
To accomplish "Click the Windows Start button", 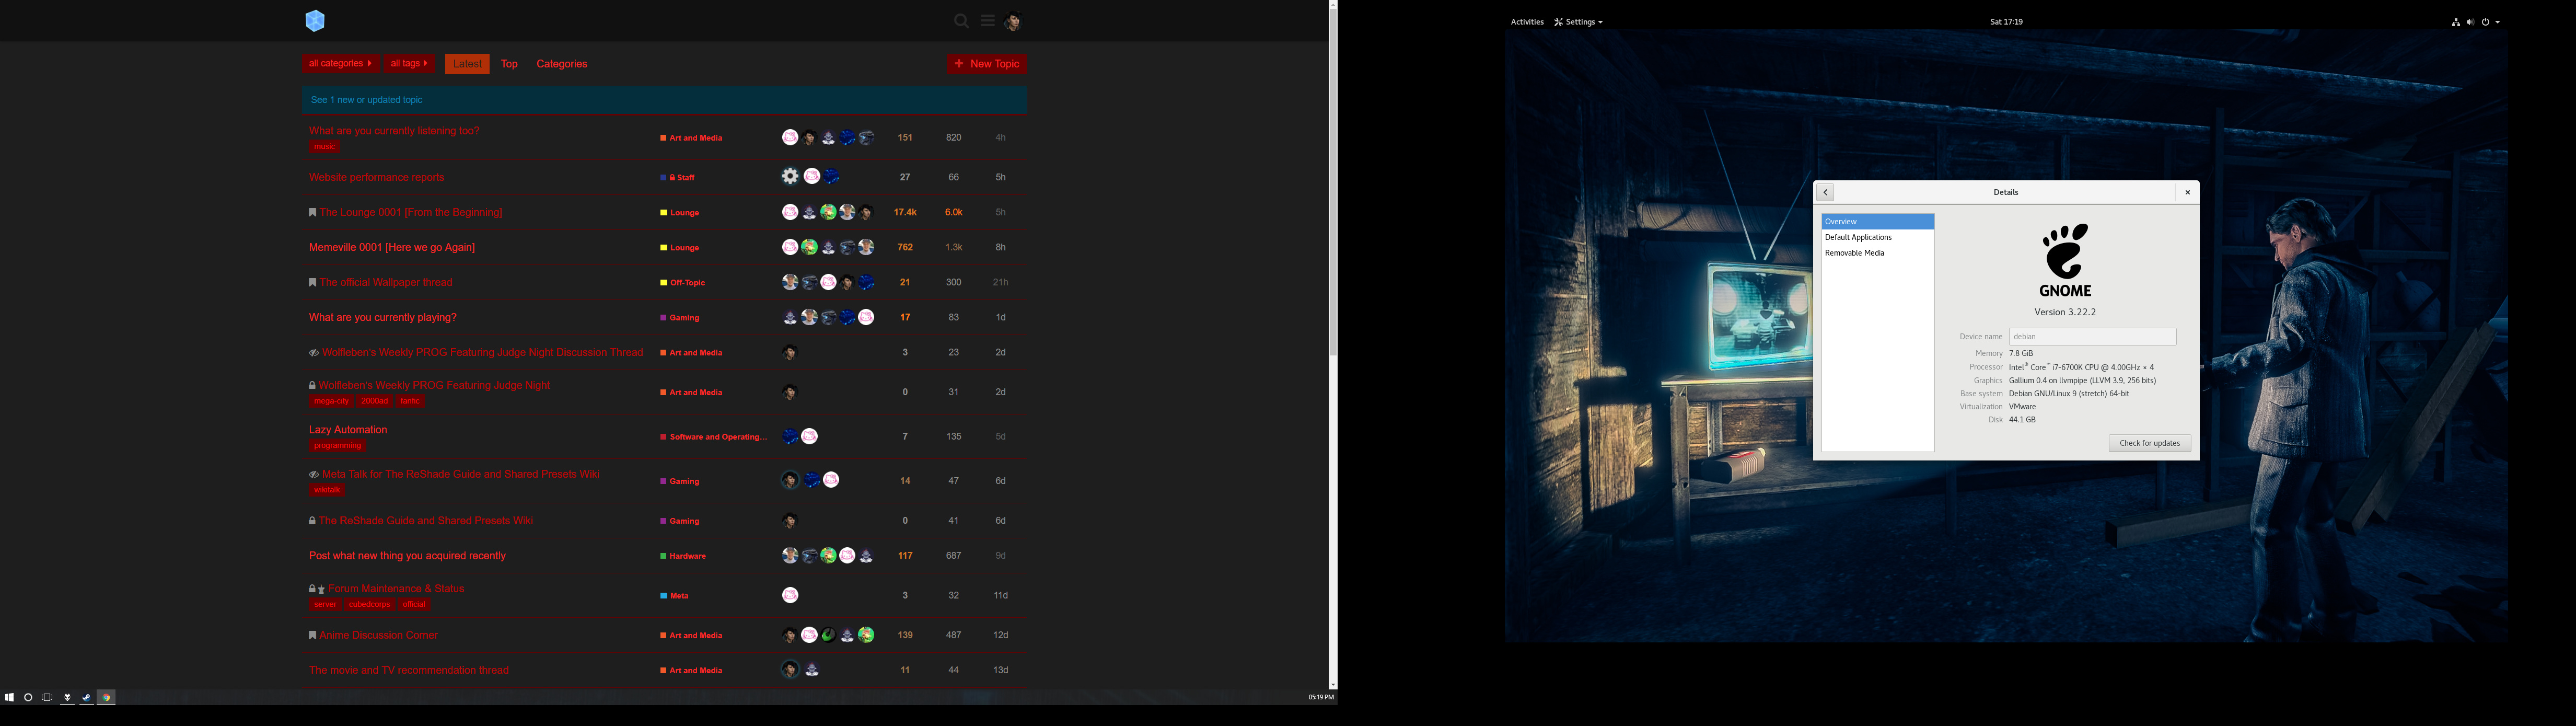I will (x=9, y=697).
